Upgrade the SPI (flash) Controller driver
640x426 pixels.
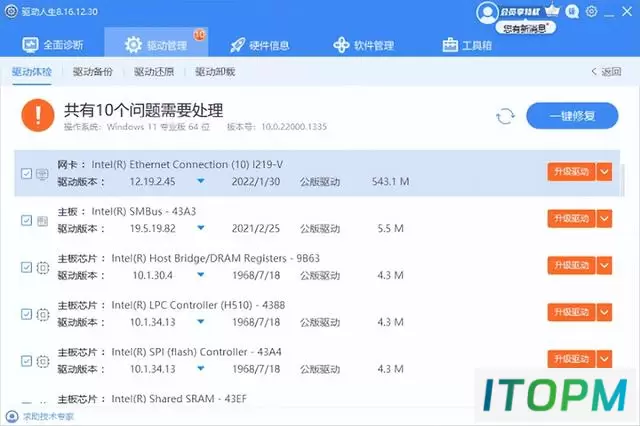pos(571,359)
